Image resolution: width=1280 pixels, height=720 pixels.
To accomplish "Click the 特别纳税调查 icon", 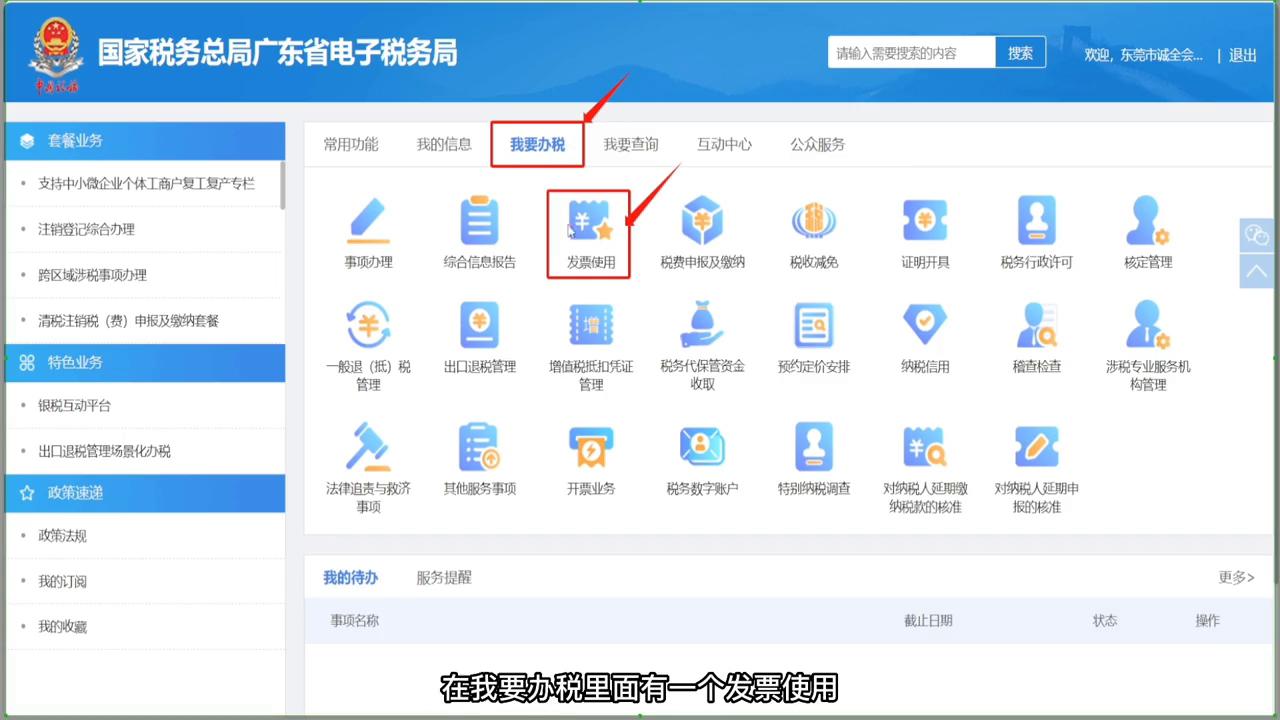I will 813,458.
